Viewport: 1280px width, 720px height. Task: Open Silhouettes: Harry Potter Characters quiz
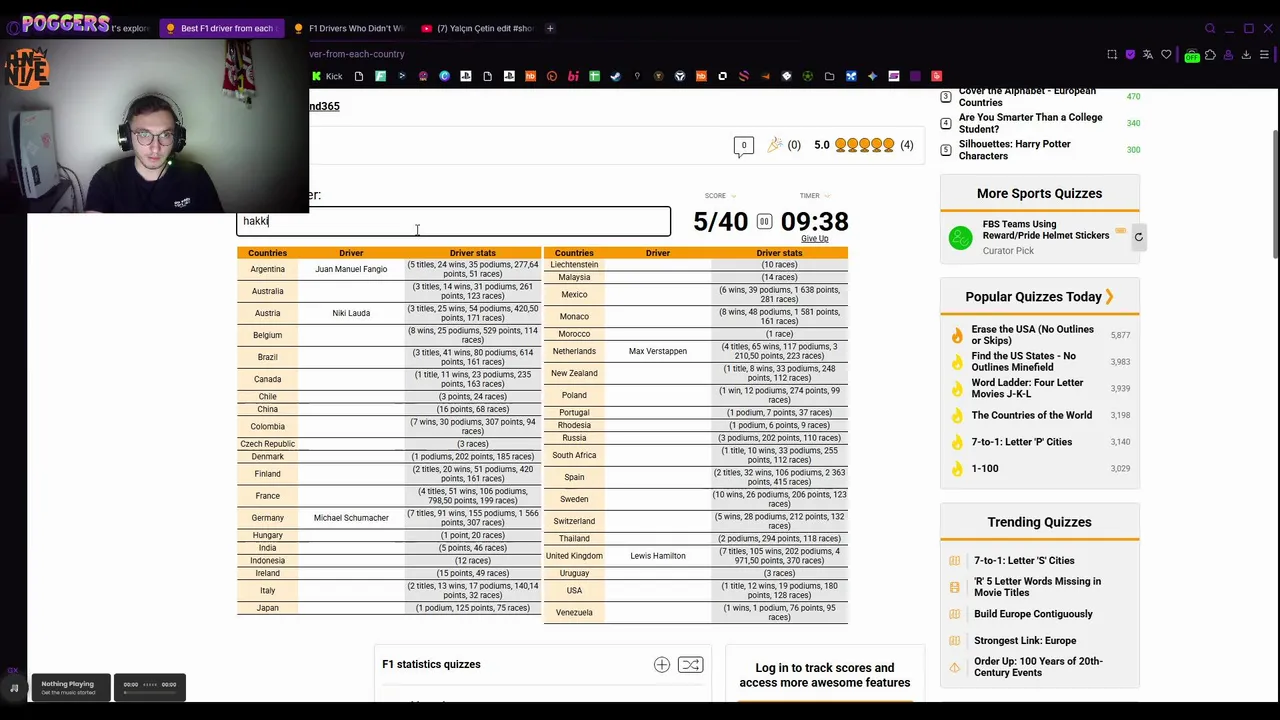click(x=1014, y=150)
